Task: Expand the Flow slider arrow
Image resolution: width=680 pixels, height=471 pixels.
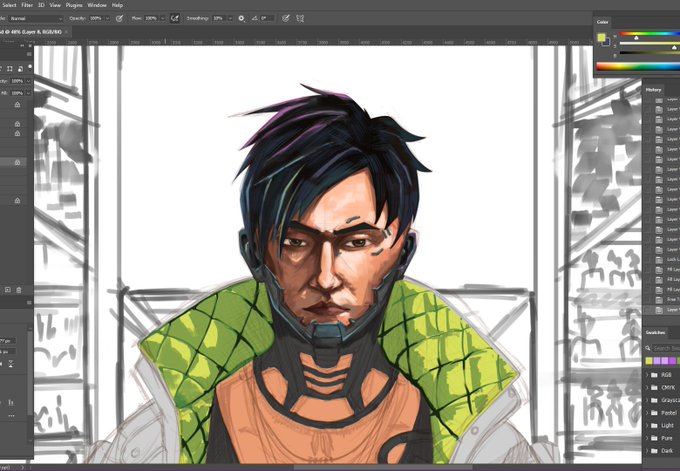Action: coord(162,19)
